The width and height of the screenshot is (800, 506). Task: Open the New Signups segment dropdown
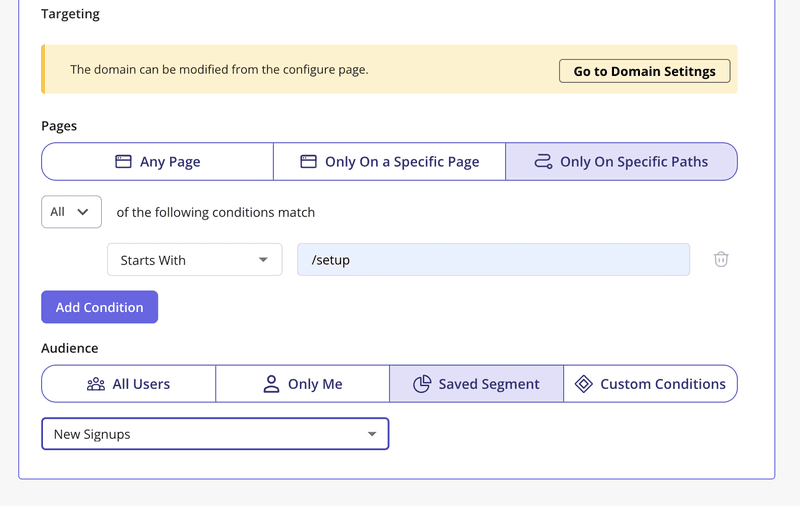[215, 434]
